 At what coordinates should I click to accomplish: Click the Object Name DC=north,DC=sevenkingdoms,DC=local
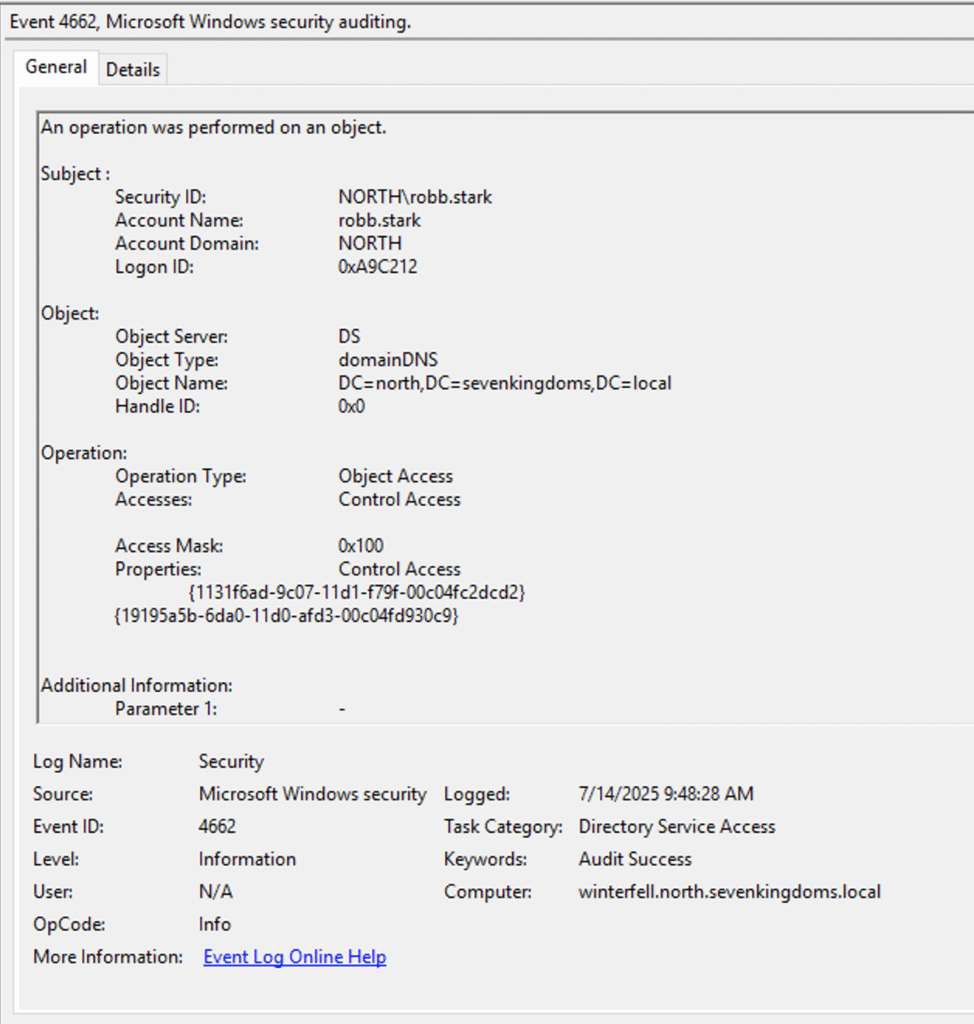(504, 383)
